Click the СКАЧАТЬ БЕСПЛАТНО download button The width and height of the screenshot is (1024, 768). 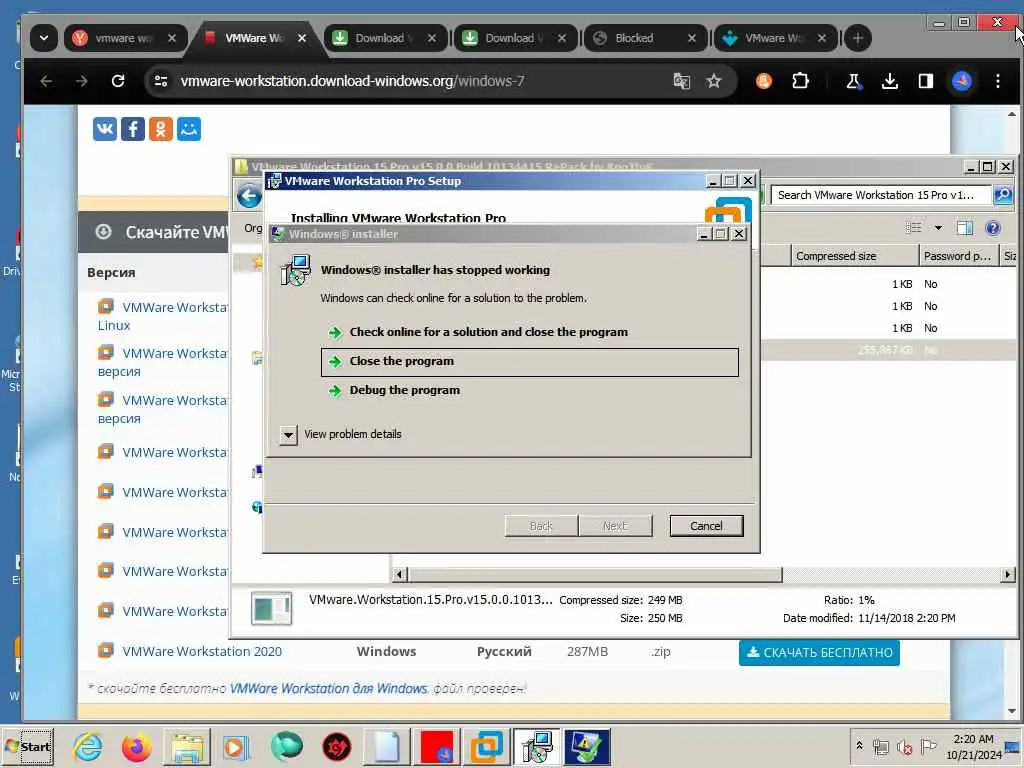pyautogui.click(x=819, y=652)
